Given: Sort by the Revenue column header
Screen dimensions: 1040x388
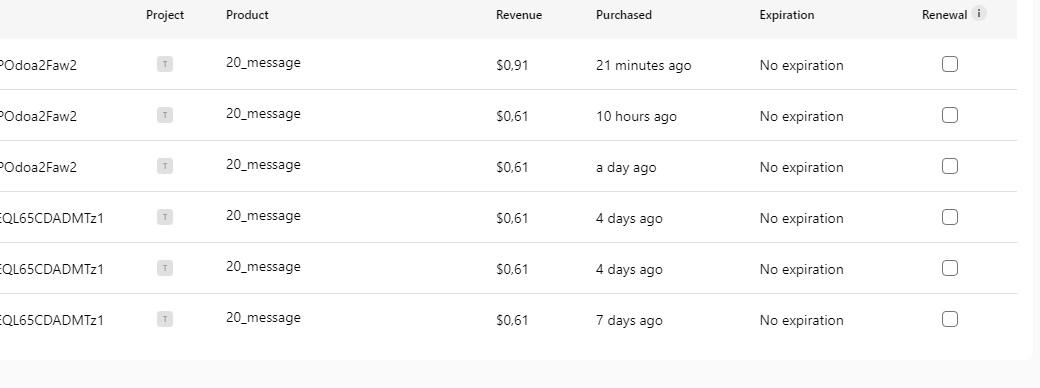Looking at the screenshot, I should (519, 15).
